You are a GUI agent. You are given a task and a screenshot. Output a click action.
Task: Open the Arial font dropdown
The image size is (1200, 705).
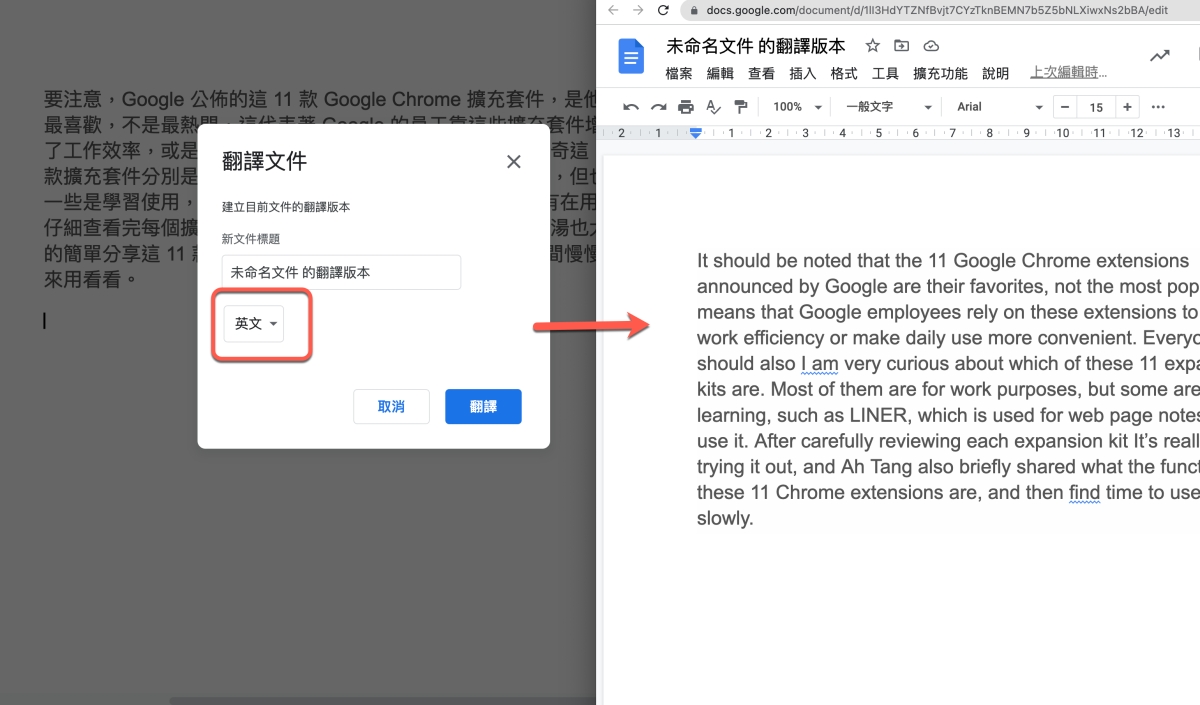[x=1000, y=107]
